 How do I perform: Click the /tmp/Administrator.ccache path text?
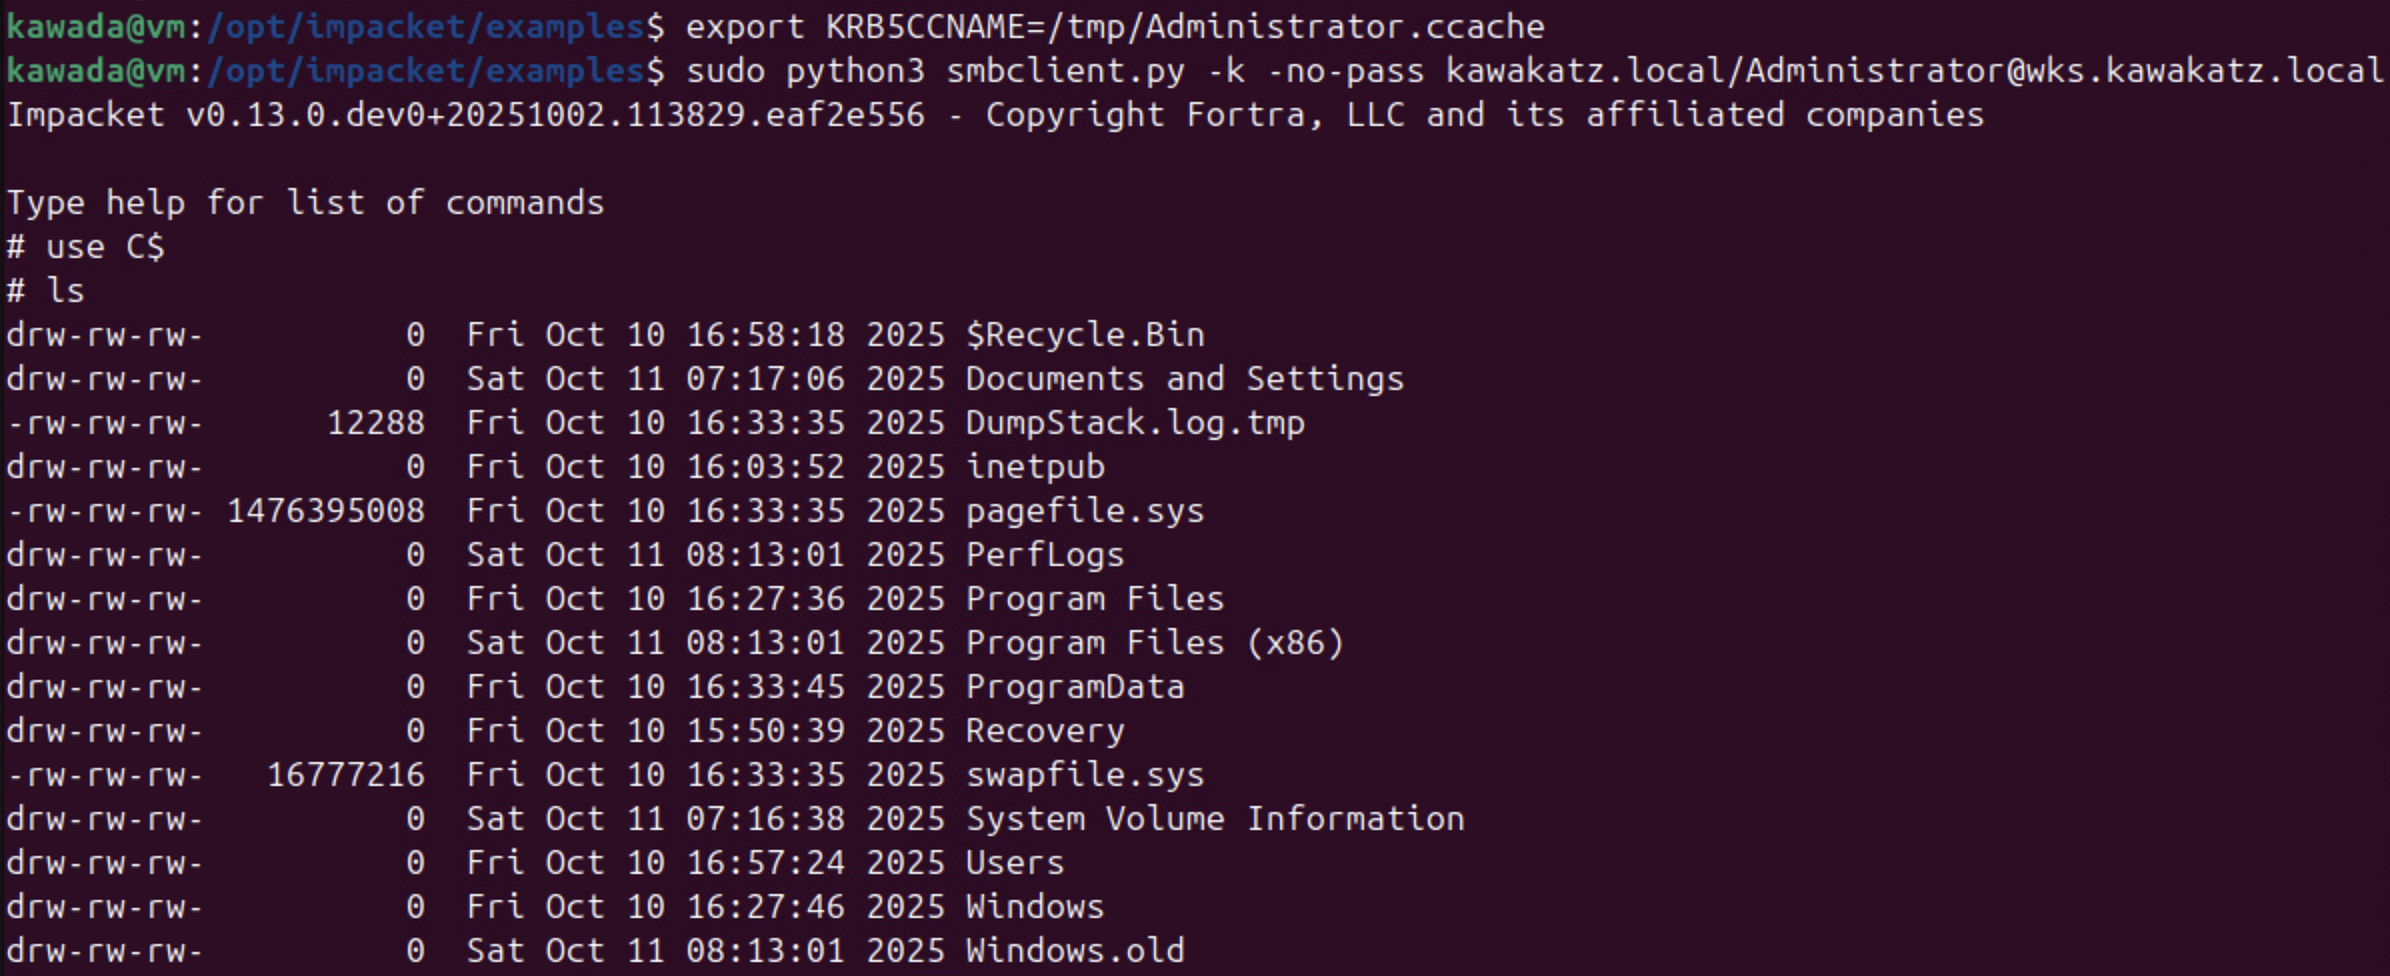tap(1304, 27)
